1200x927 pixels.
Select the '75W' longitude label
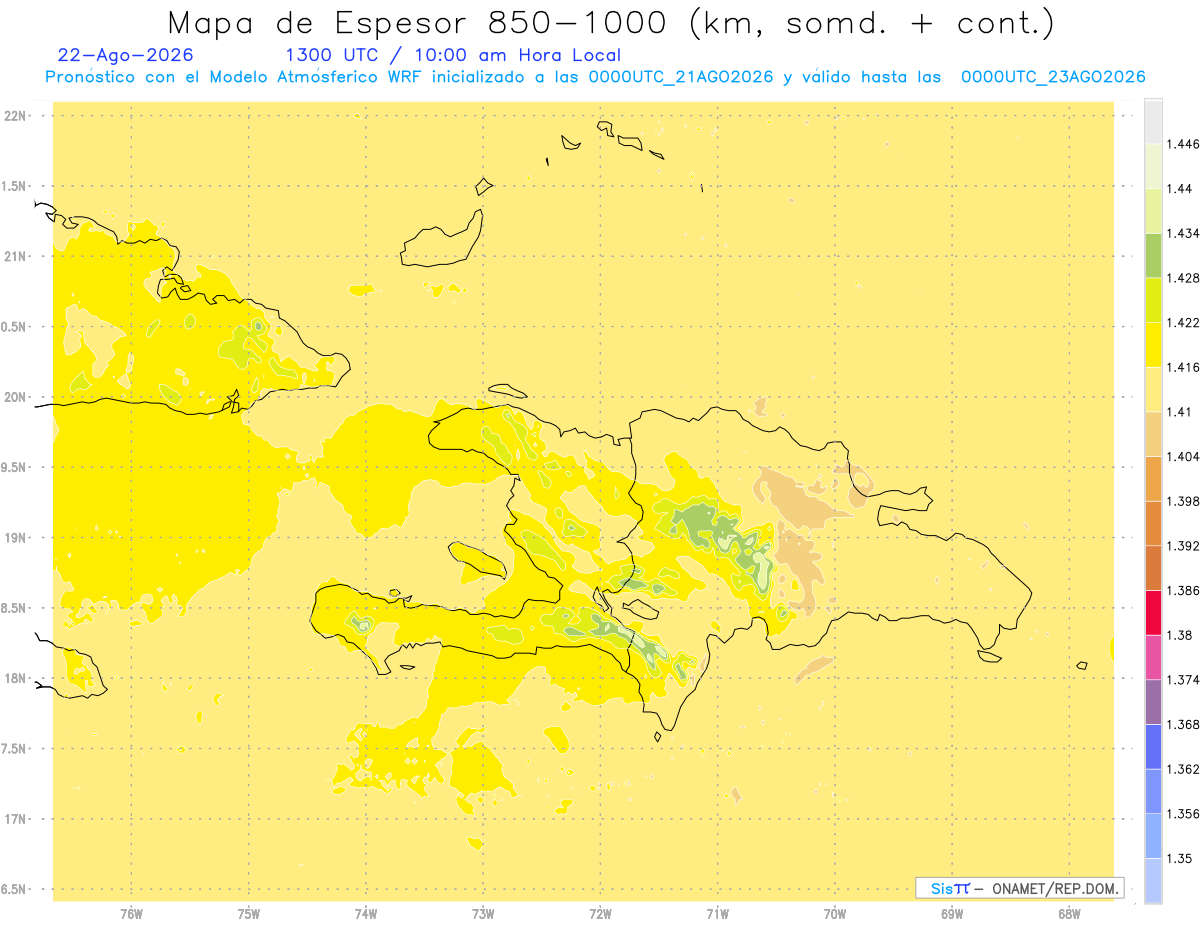249,913
